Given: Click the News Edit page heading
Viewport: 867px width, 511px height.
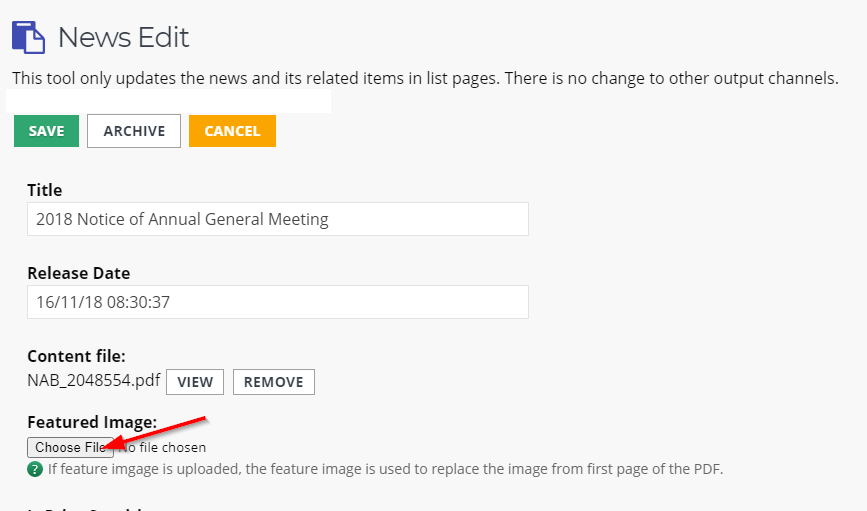Looking at the screenshot, I should (x=123, y=38).
